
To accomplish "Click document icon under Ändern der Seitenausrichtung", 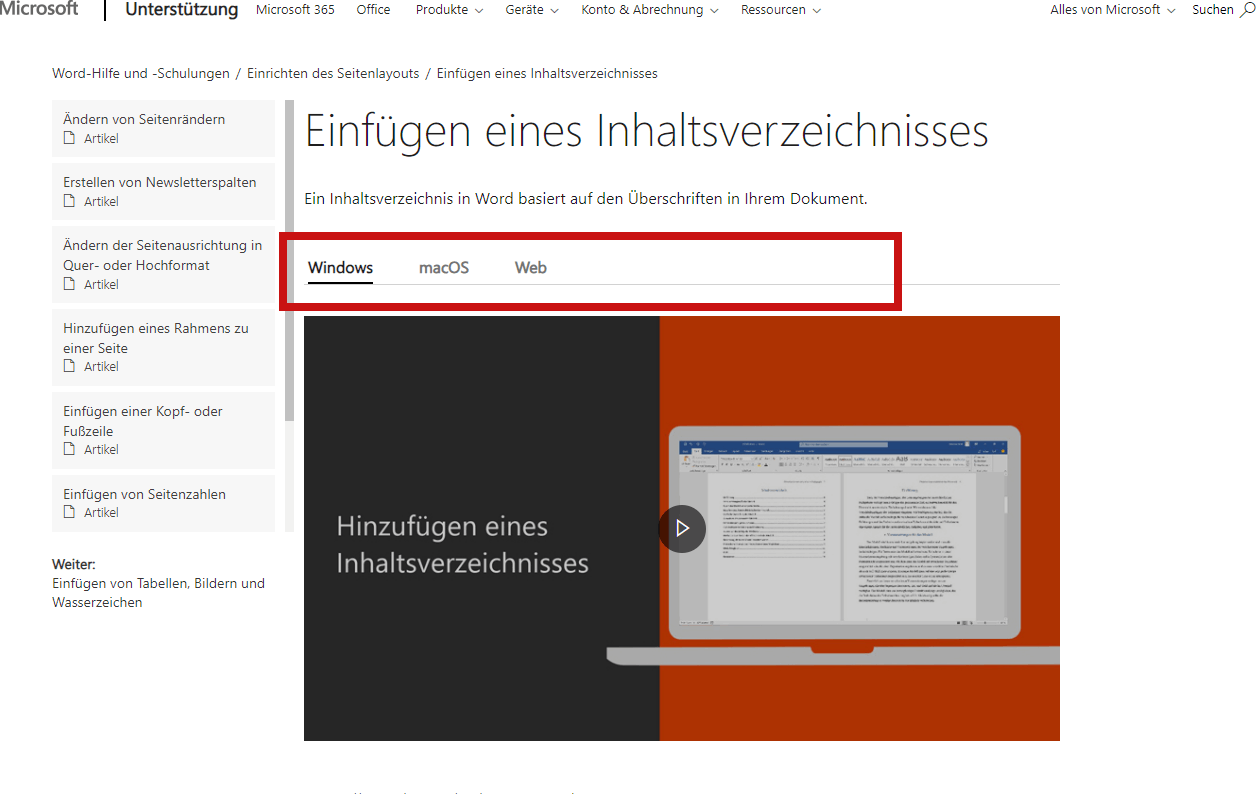I will (x=69, y=284).
